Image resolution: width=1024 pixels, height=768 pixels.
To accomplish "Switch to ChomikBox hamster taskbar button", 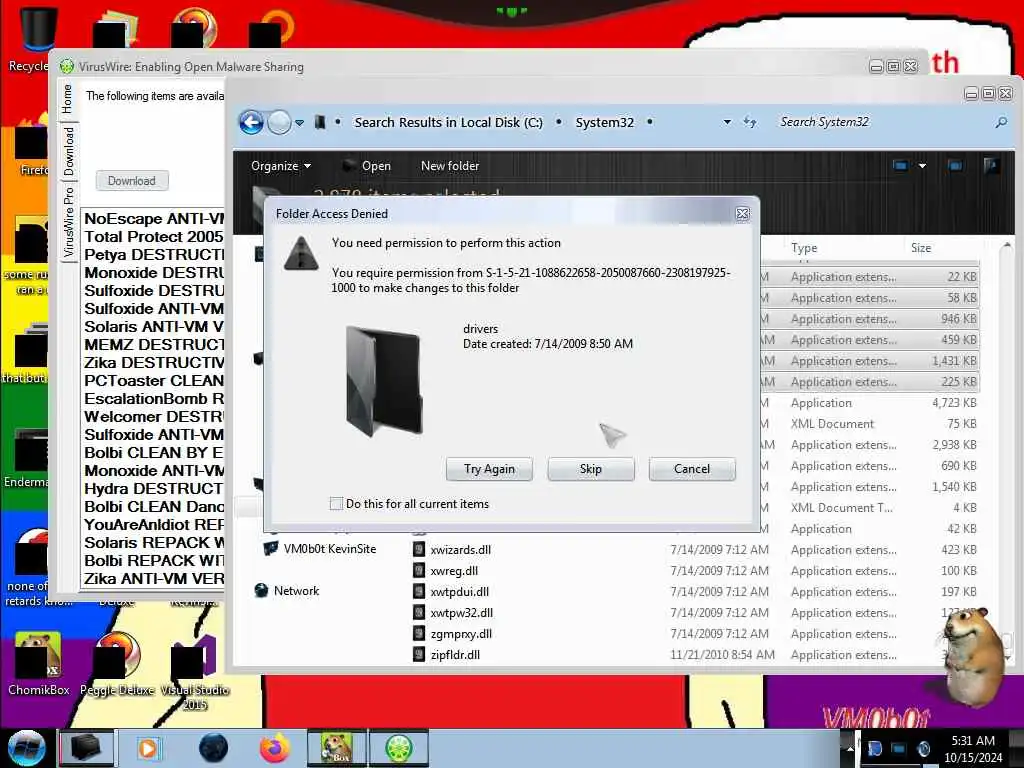I will click(x=338, y=748).
